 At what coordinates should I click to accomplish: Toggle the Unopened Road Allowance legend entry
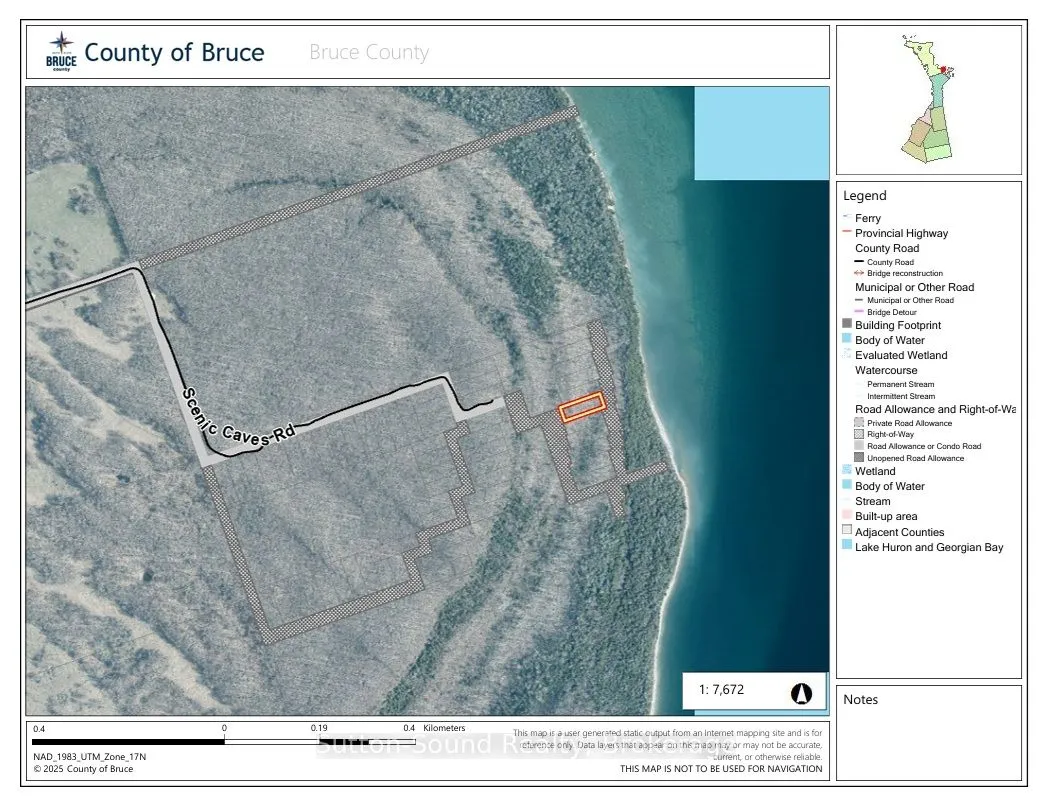pyautogui.click(x=858, y=458)
